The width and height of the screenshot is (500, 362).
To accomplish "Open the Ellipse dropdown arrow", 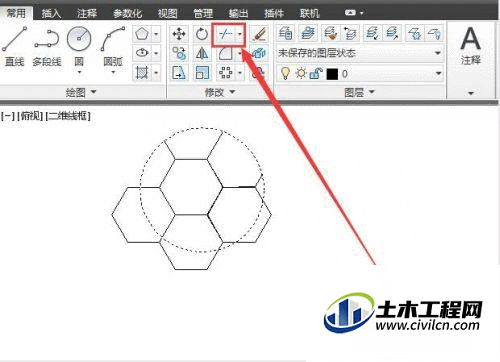I will tap(156, 53).
